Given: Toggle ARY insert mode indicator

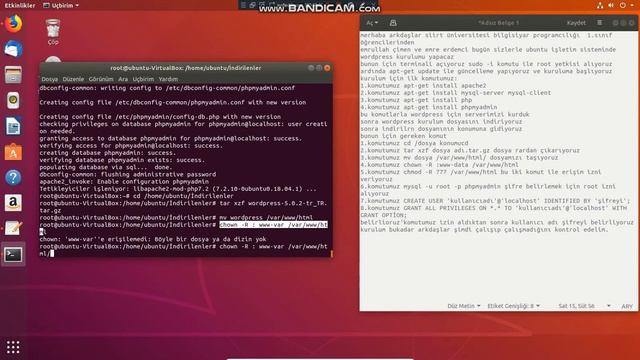Looking at the screenshot, I should 627,306.
